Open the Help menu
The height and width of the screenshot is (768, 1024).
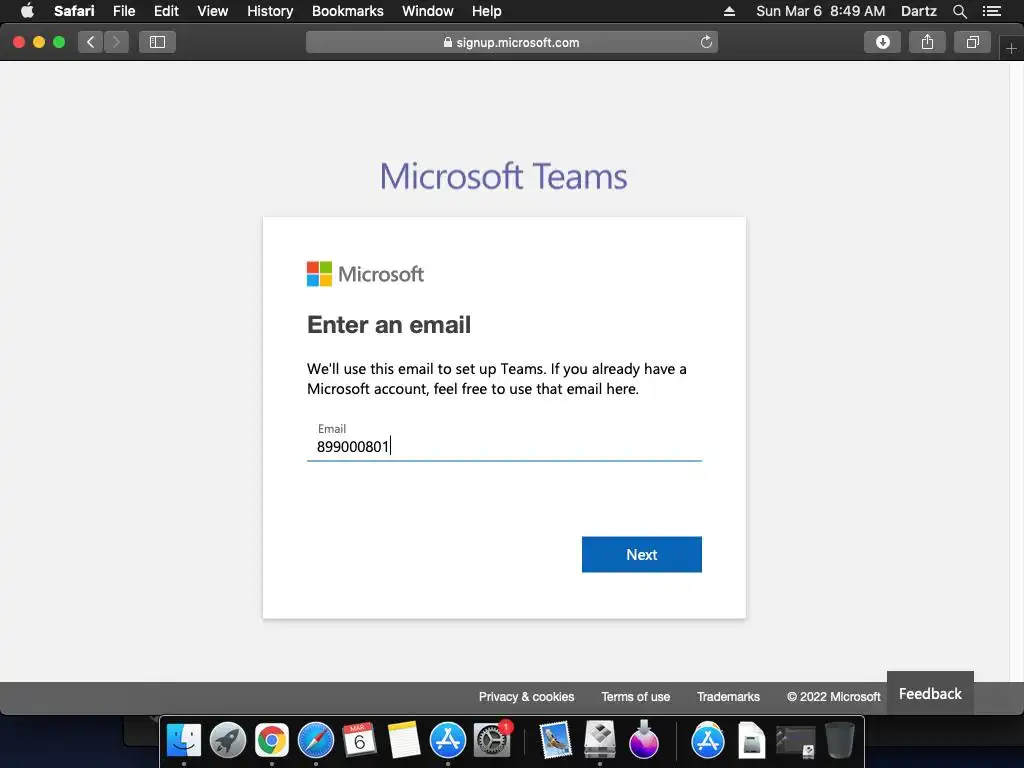[487, 11]
